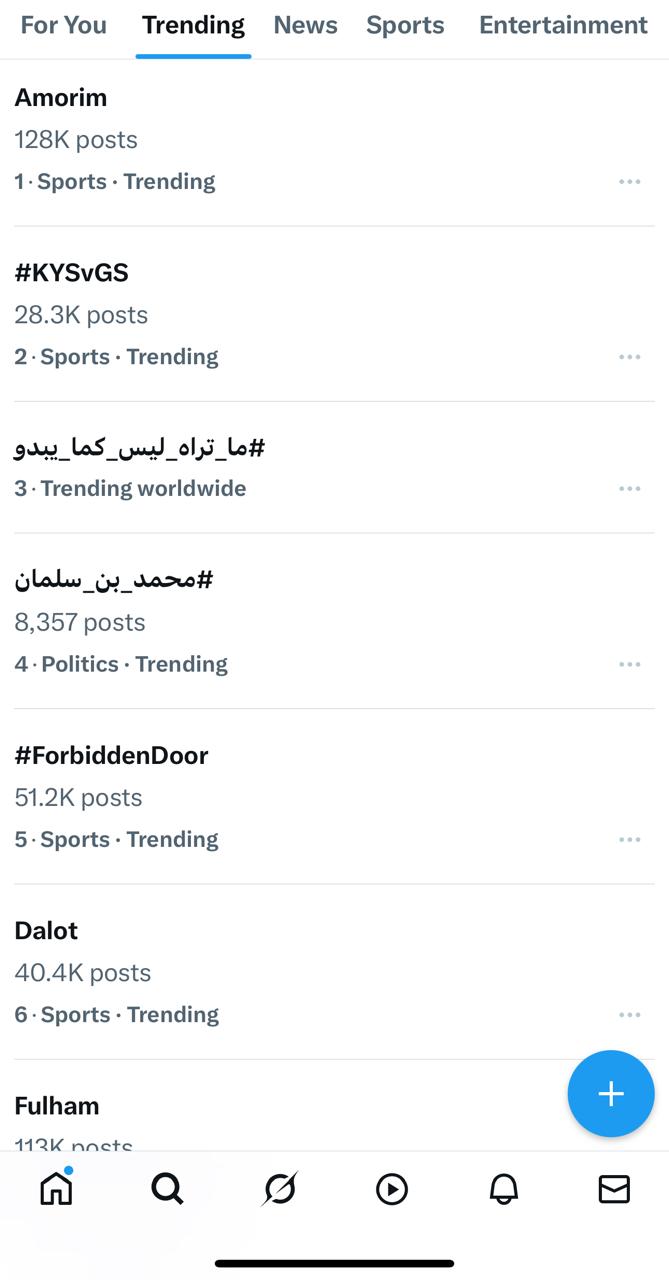Open the Fulham trending topic
669x1280 pixels.
pyautogui.click(x=57, y=1106)
